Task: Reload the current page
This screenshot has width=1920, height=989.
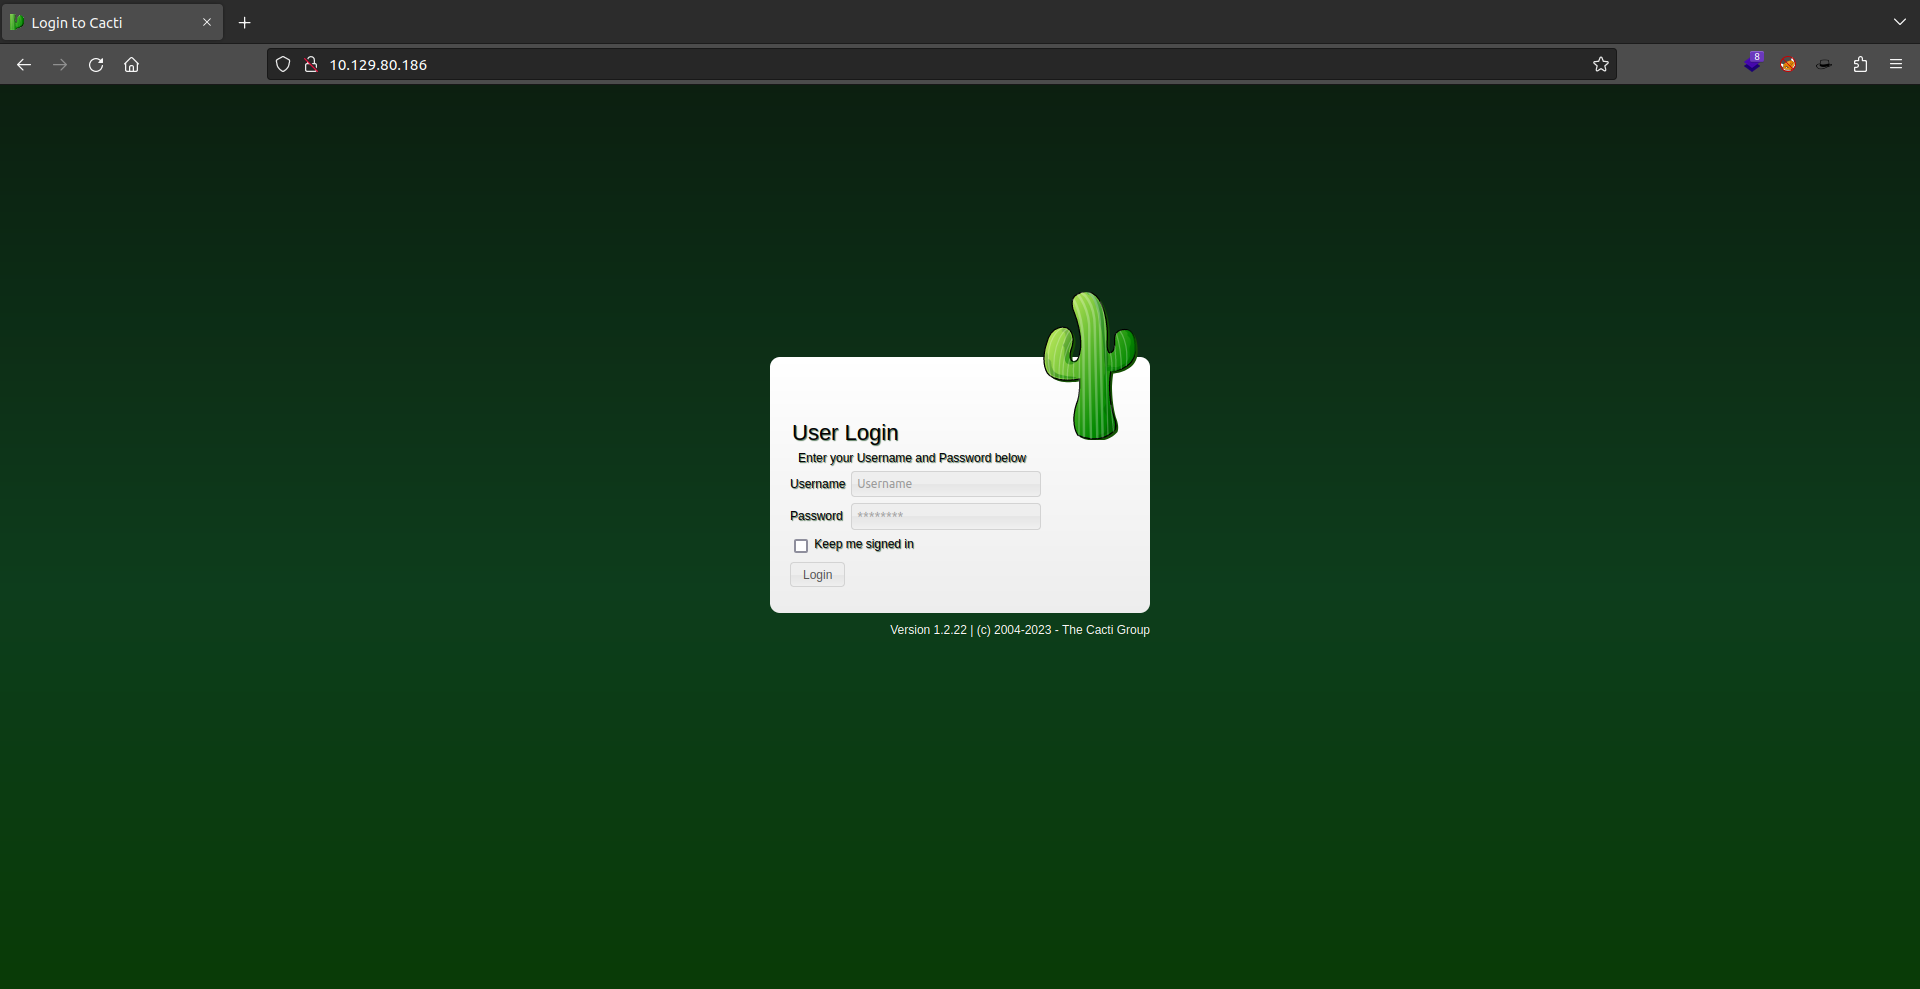Action: tap(96, 64)
